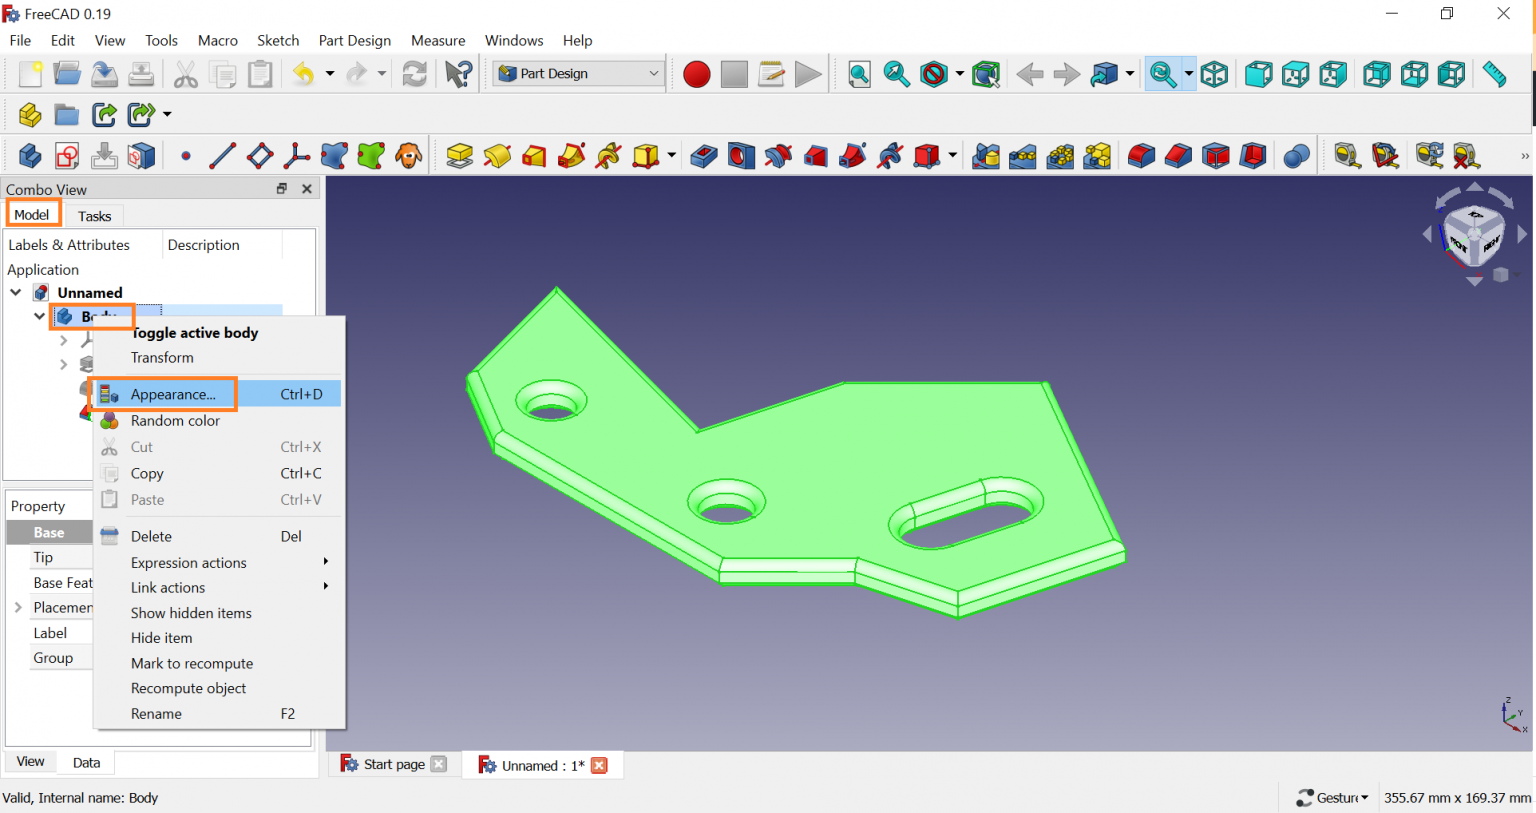
Task: Open the Part Design workbench dropdown
Action: (x=579, y=74)
